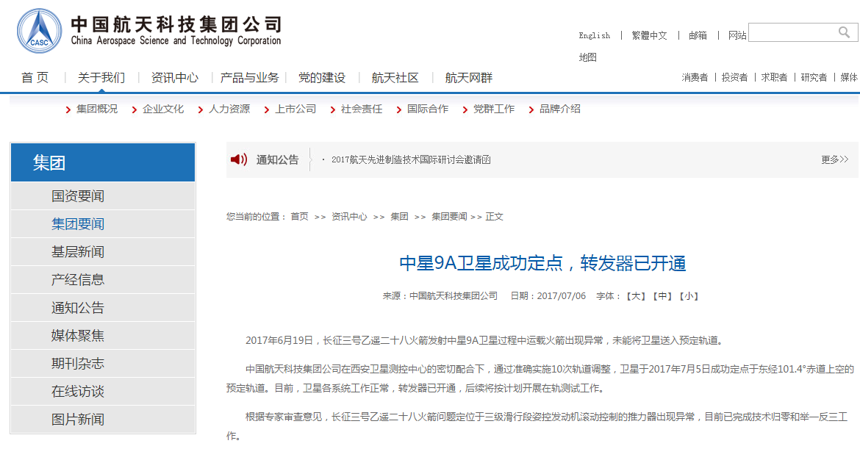This screenshot has height=460, width=860.
Task: Set font size to 中
Action: 662,296
